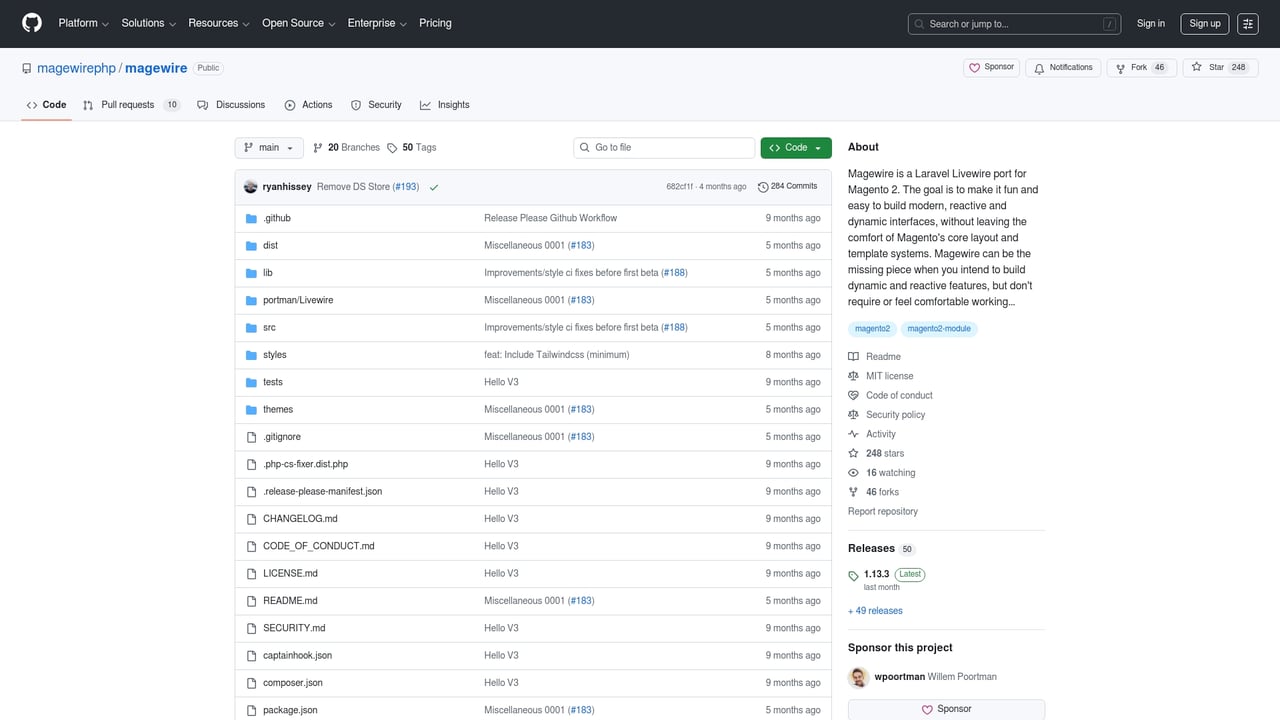The image size is (1280, 720).
Task: Click the .github folder icon
Action: [250, 218]
